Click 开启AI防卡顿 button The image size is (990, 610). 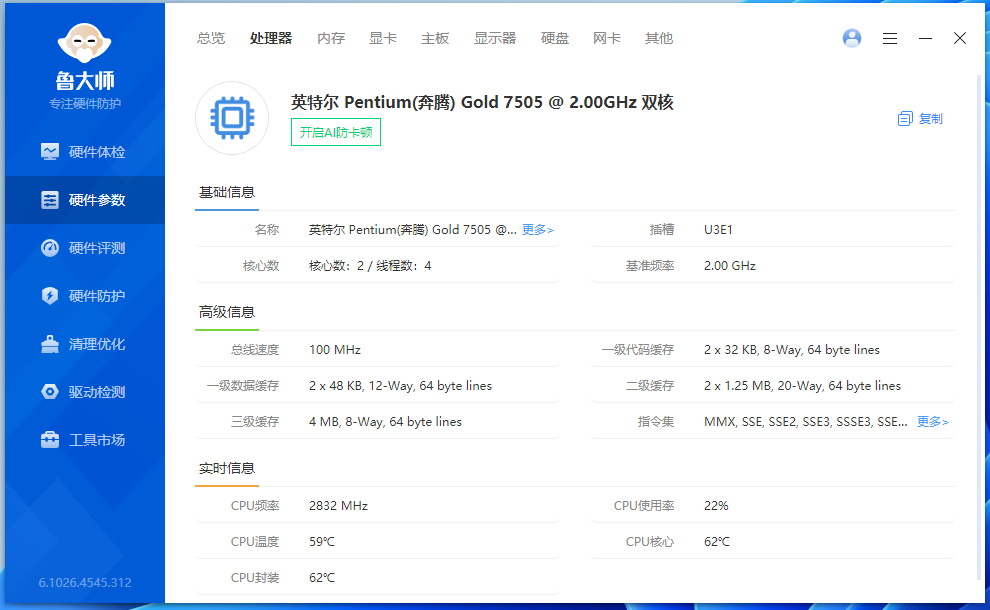click(336, 132)
